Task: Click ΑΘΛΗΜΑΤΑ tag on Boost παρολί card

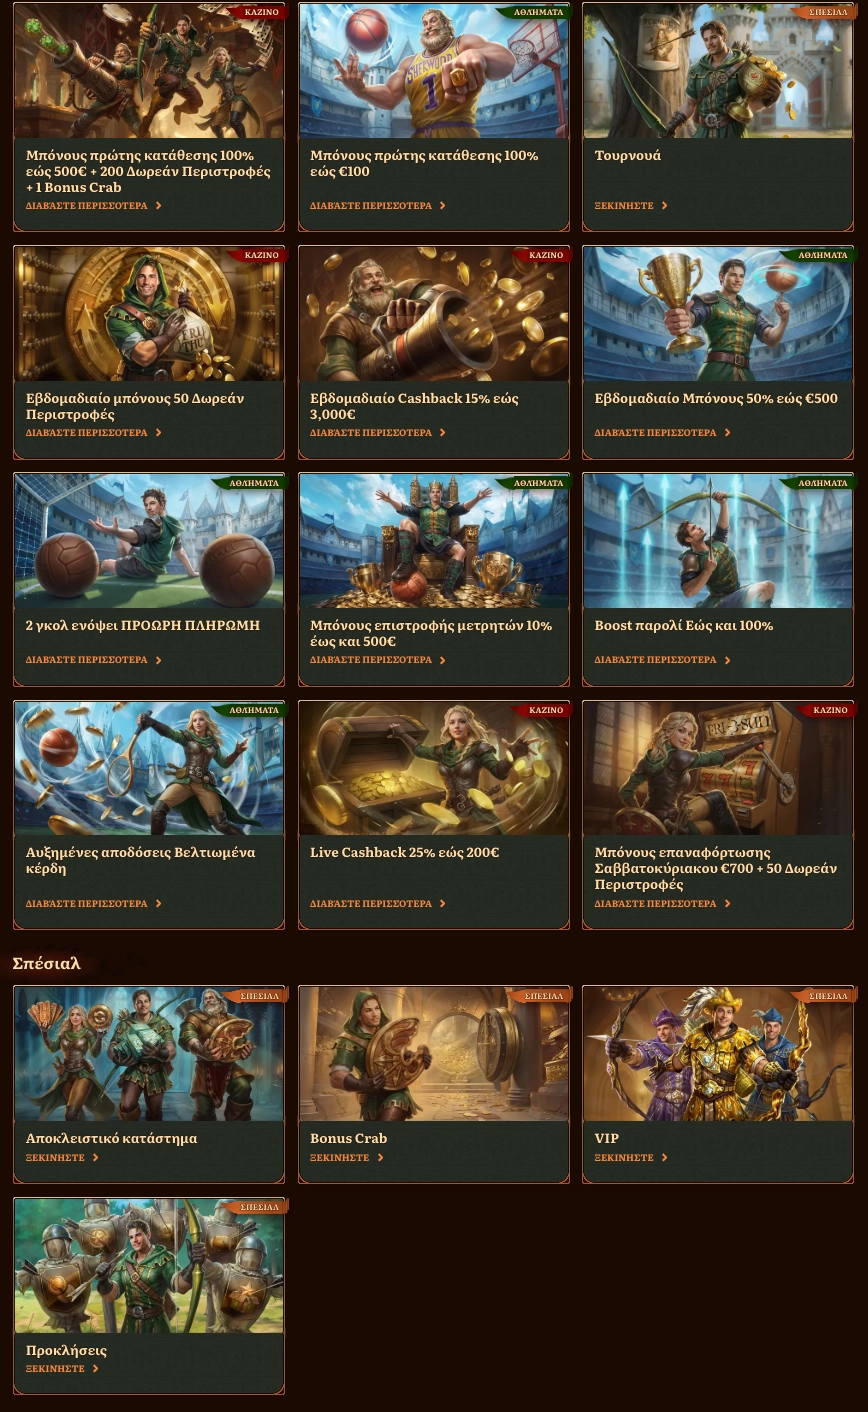Action: pyautogui.click(x=823, y=483)
